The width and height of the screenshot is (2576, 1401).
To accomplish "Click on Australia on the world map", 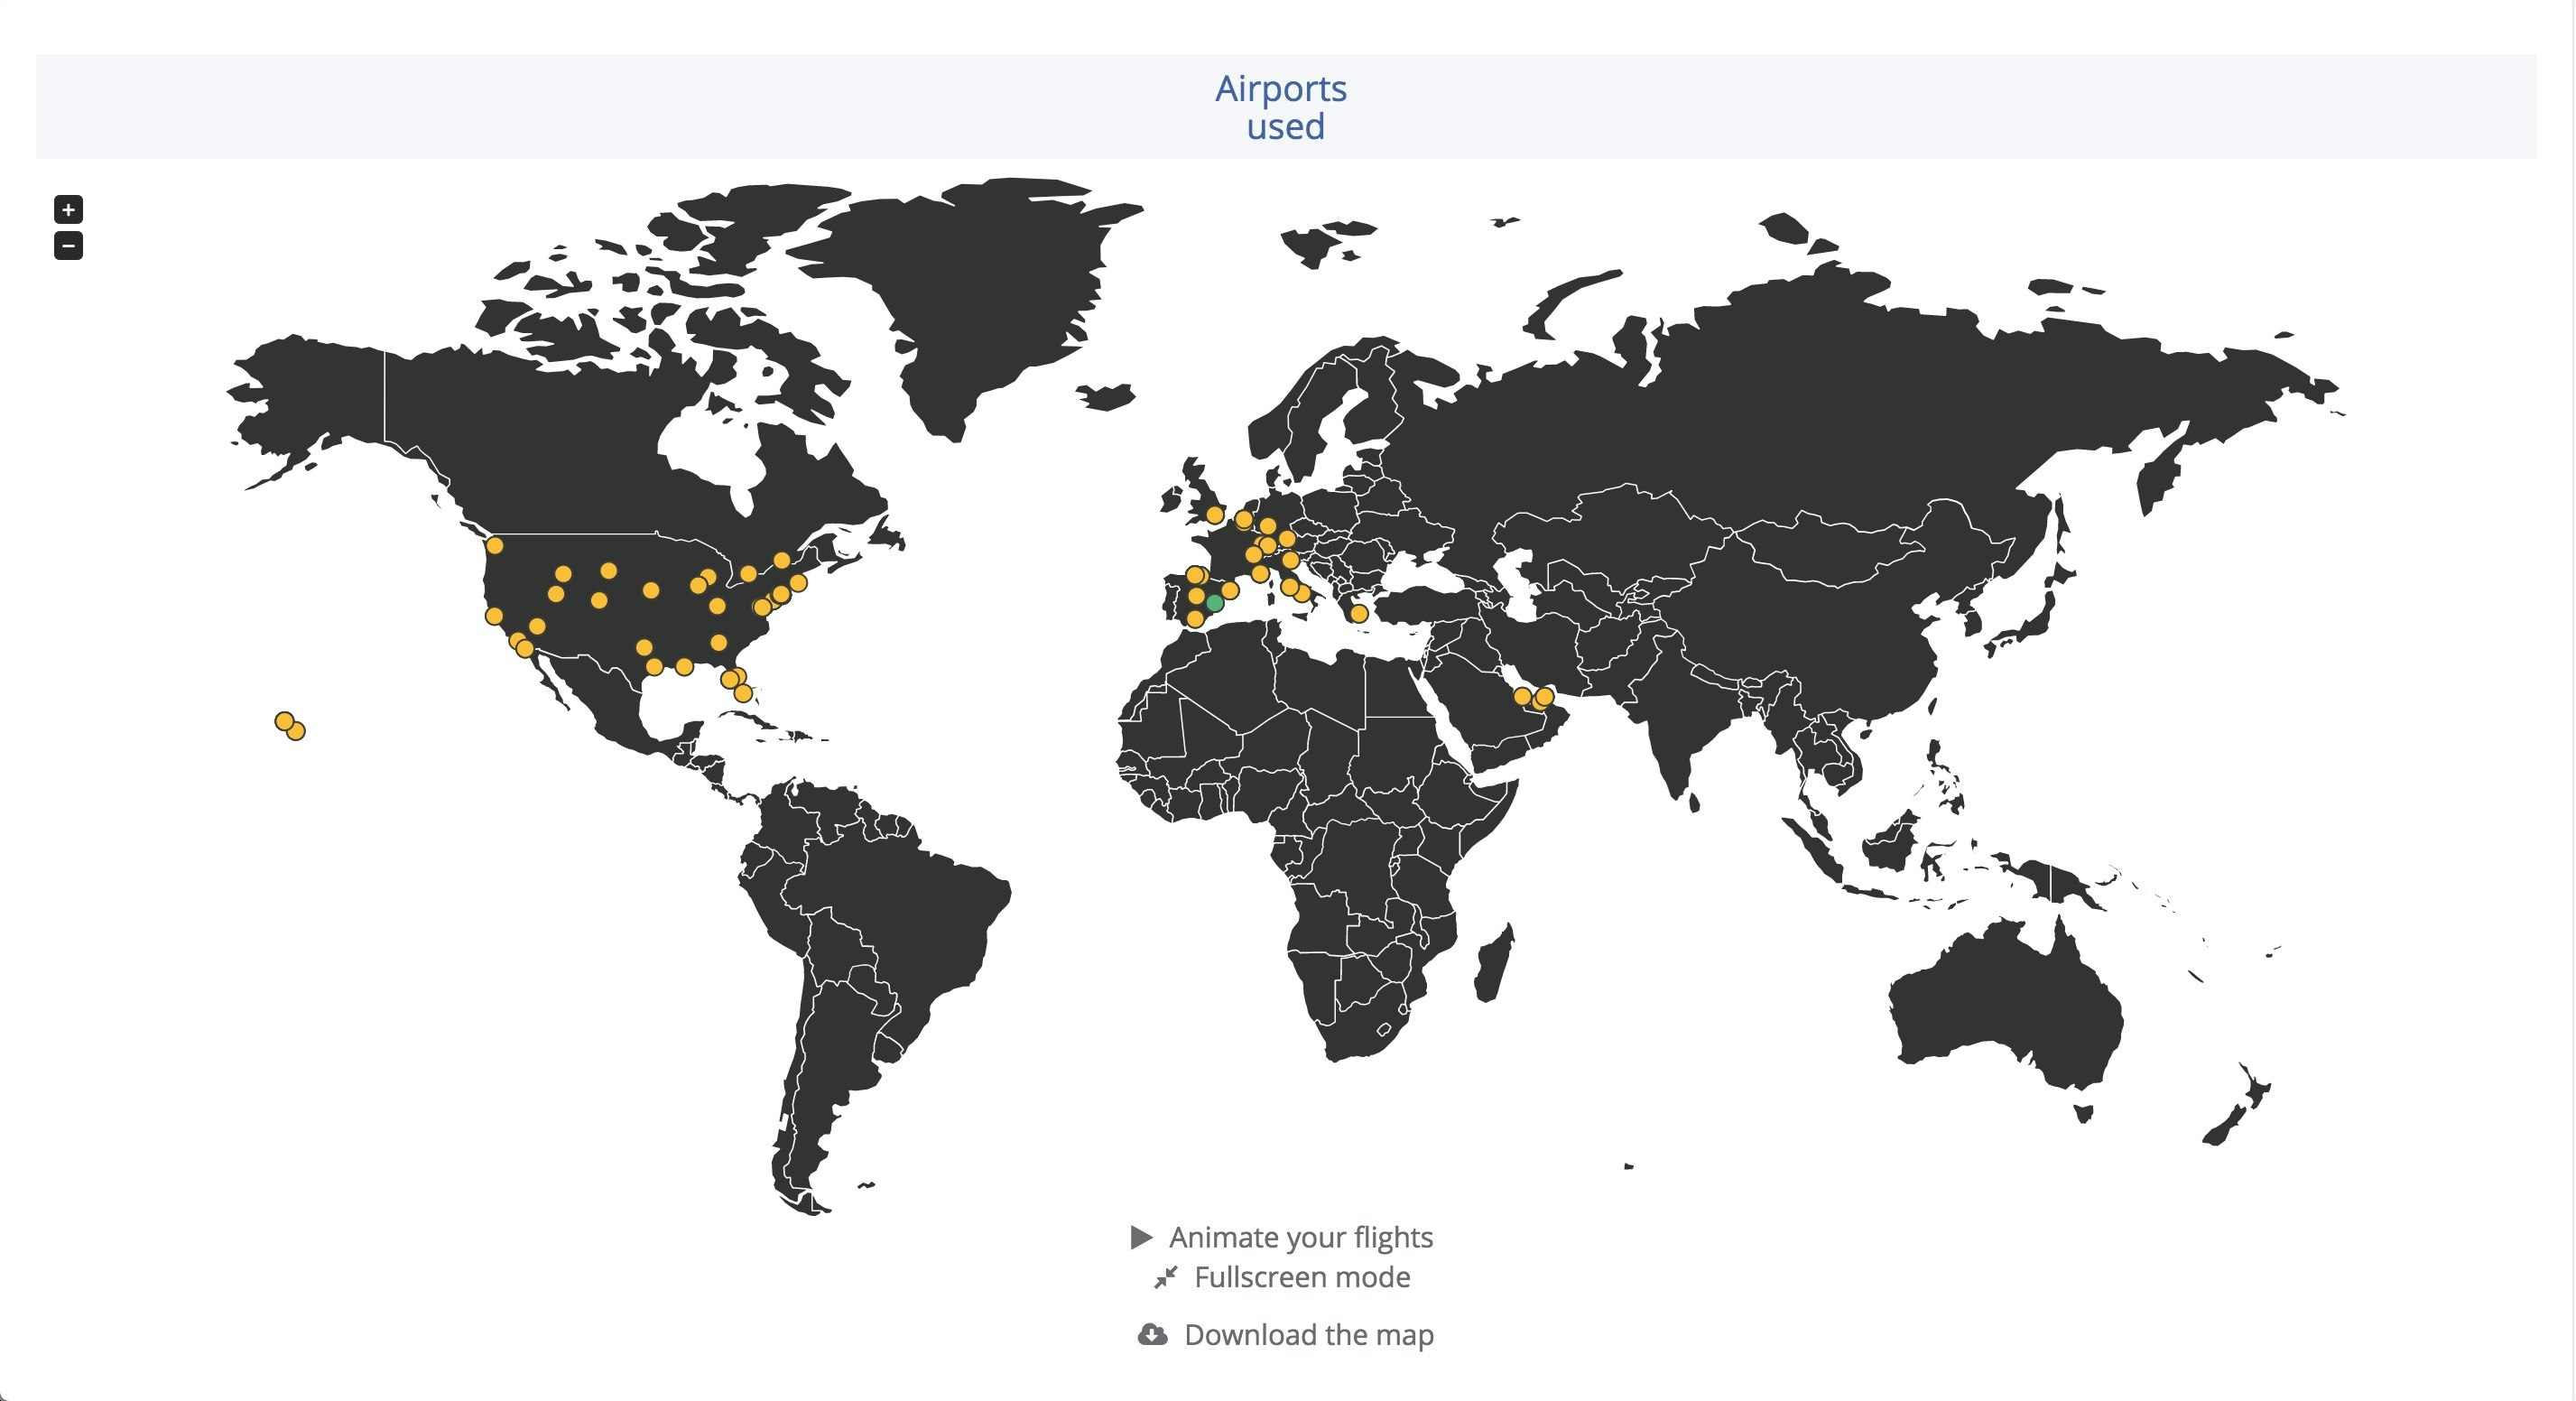I will tap(2010, 1010).
